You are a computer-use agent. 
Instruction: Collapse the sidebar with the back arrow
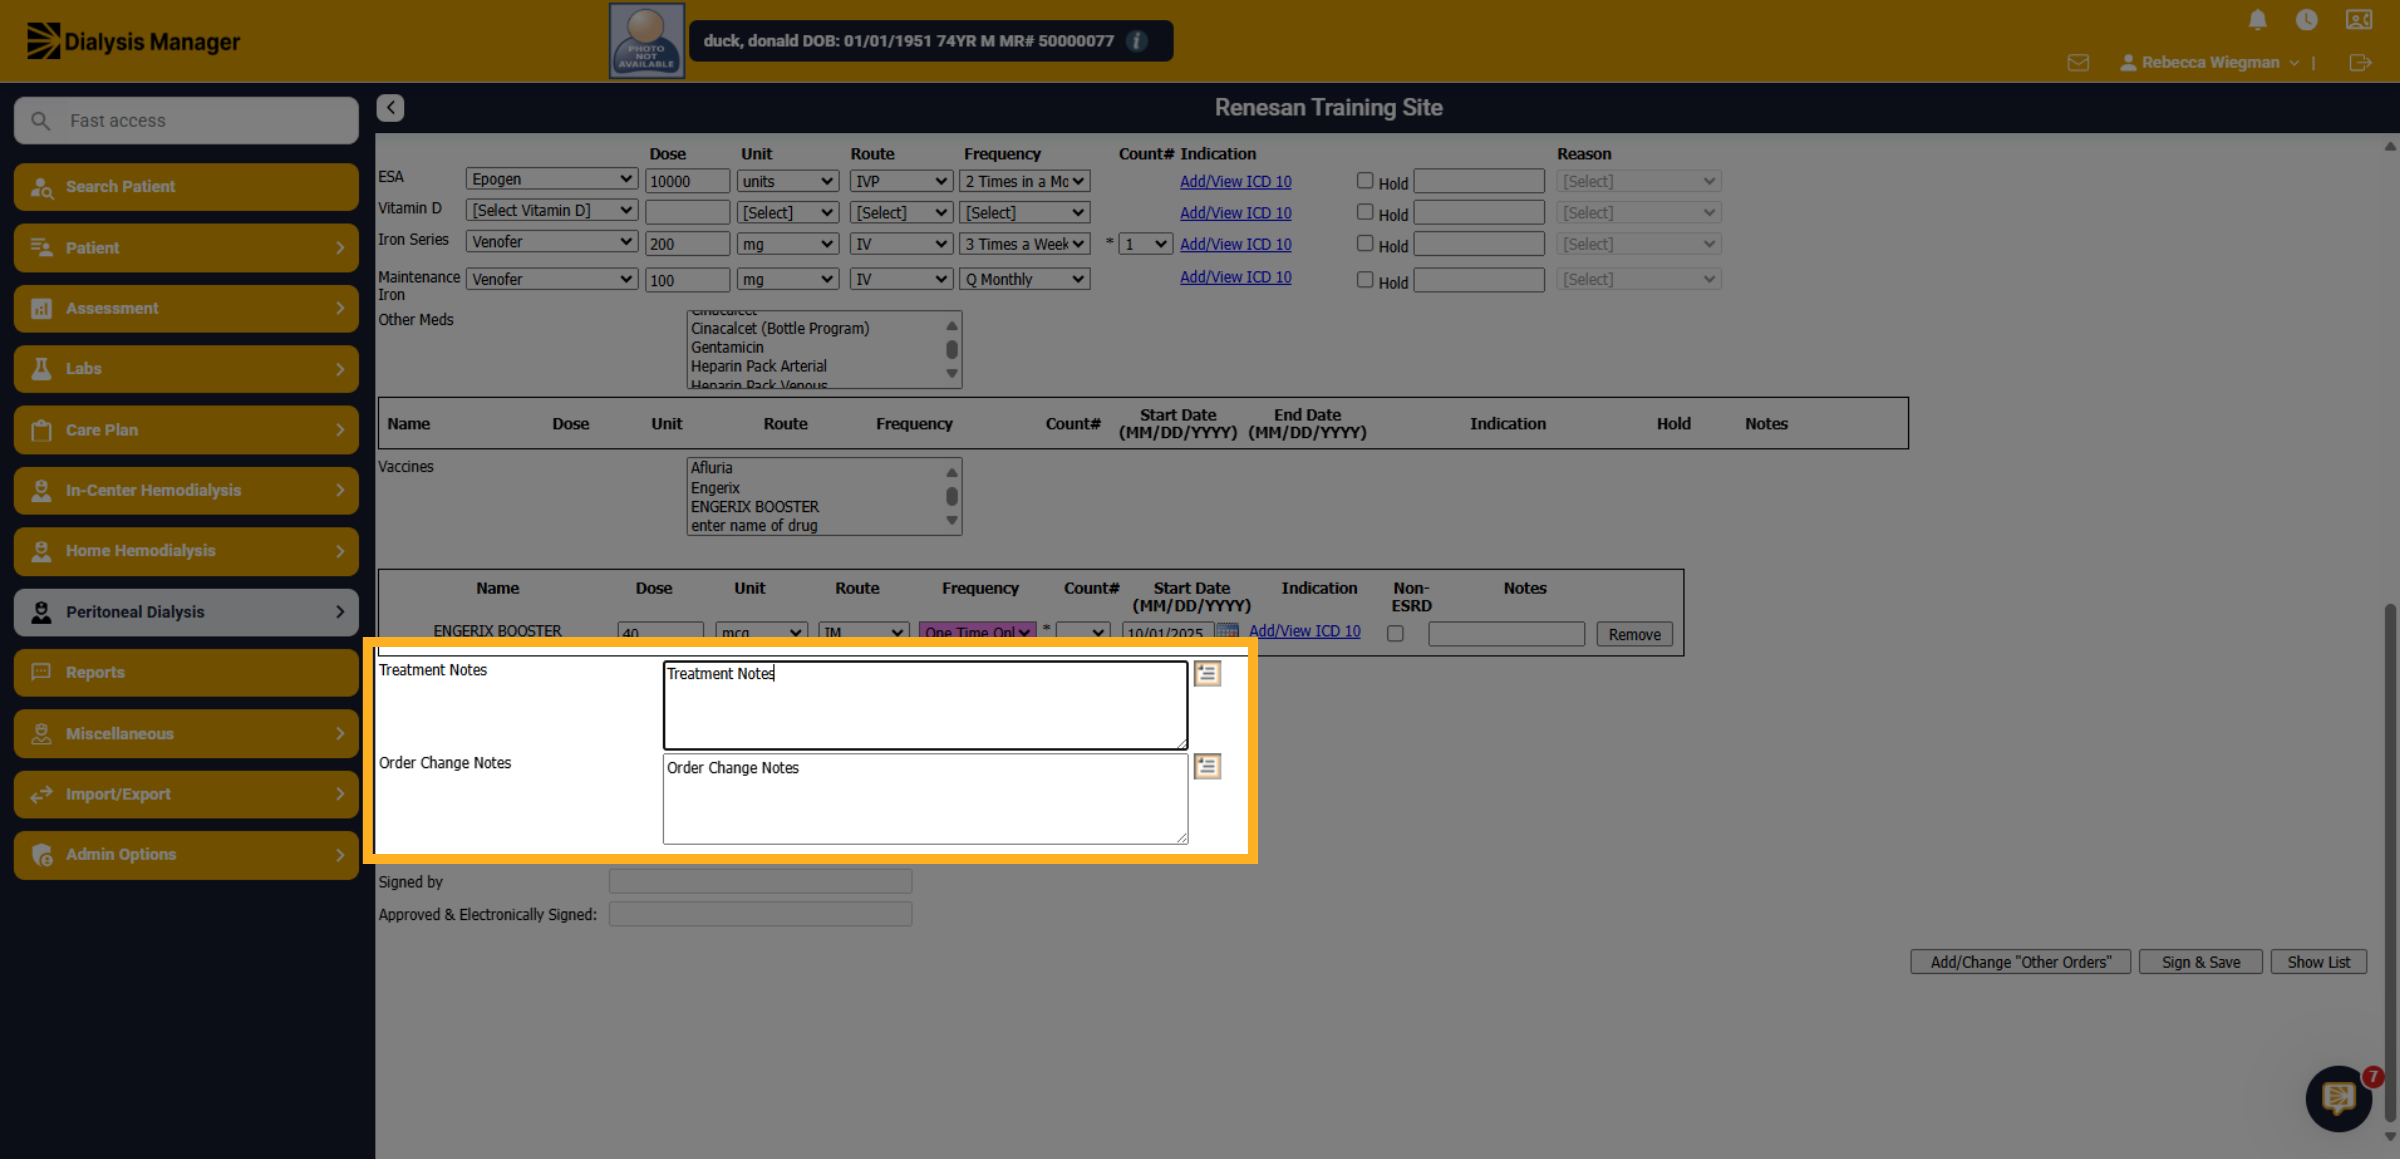pos(390,108)
